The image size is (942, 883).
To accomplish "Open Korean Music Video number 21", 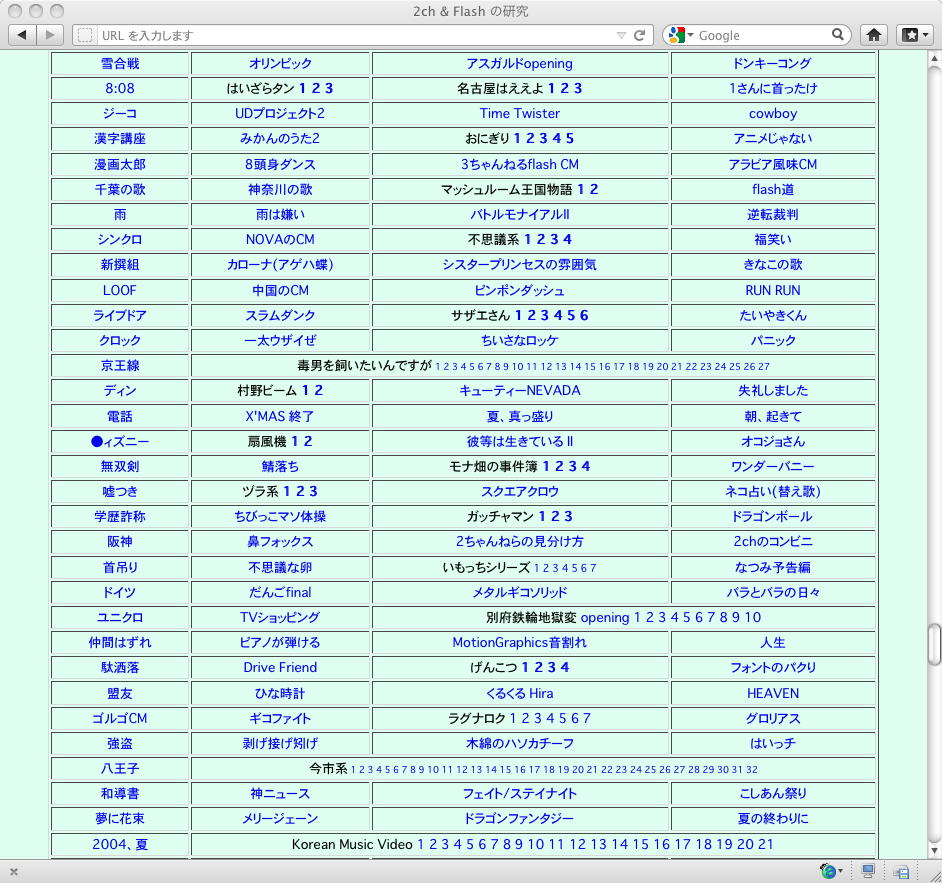I will 765,845.
